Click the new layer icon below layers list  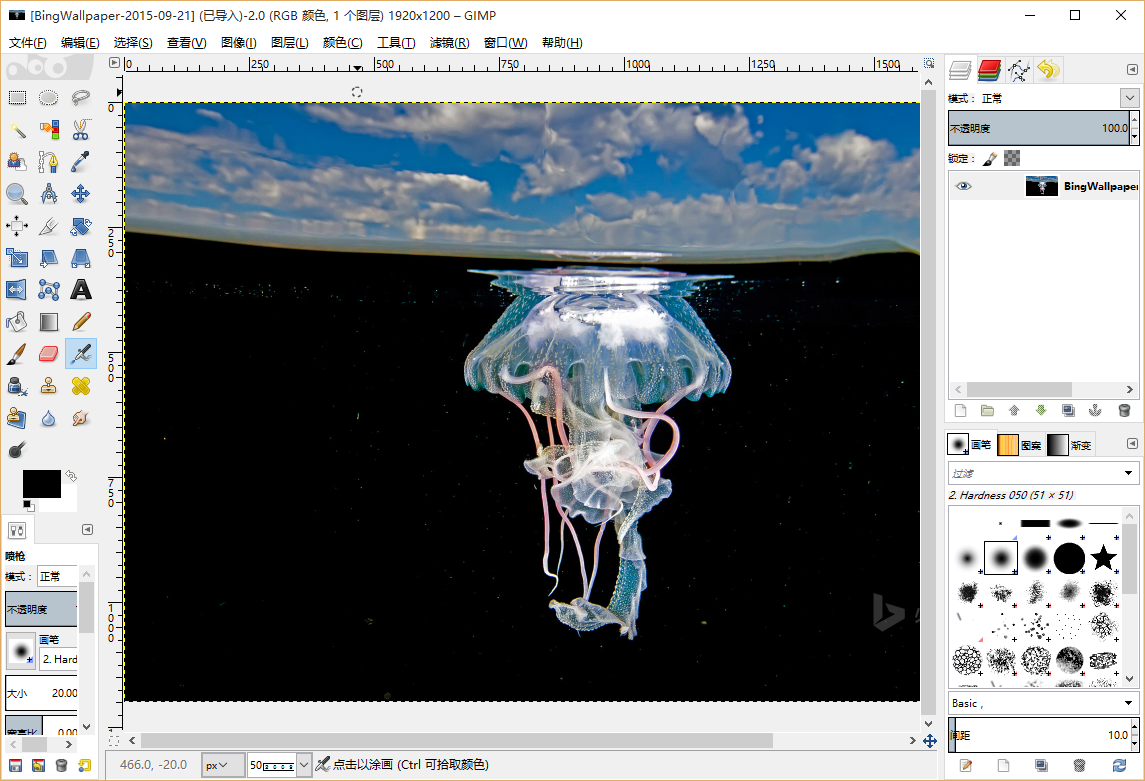coord(960,411)
